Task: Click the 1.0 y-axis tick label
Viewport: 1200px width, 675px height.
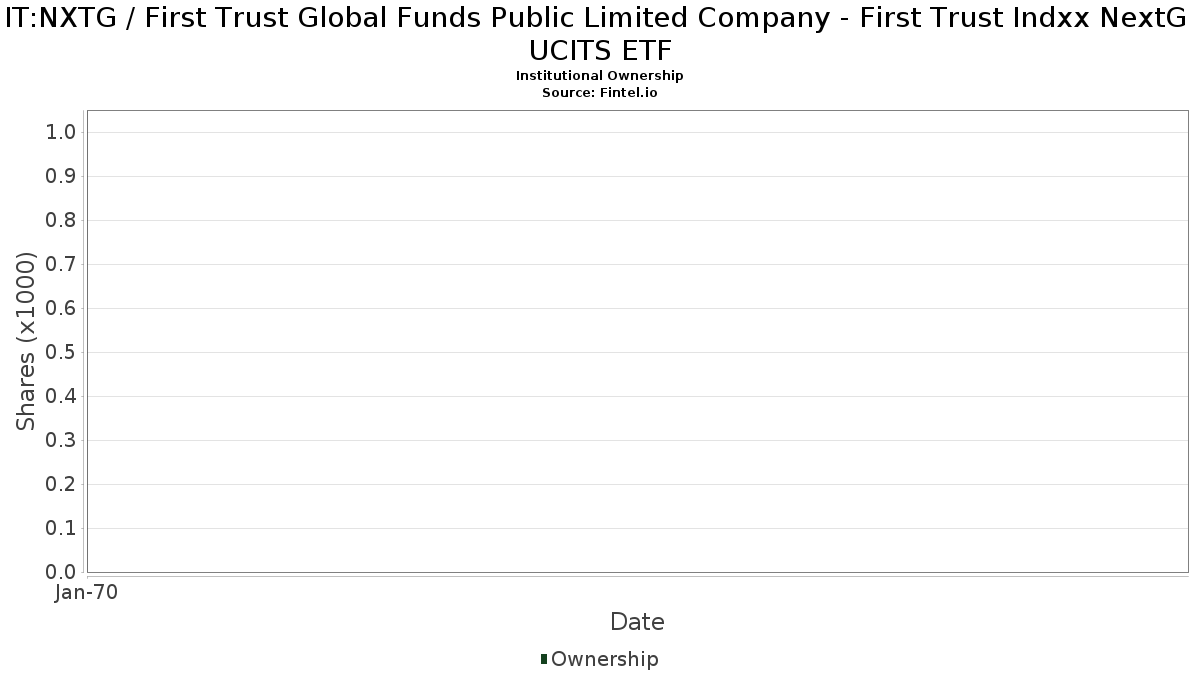Action: (x=61, y=133)
